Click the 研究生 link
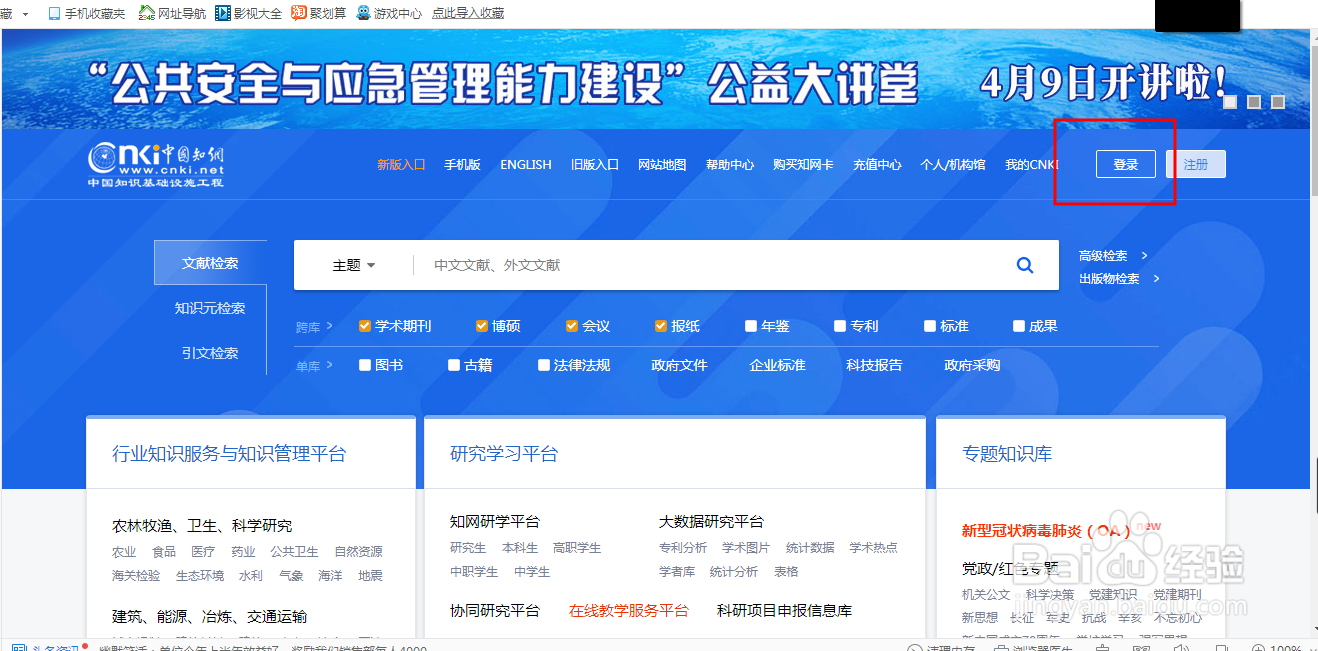Screen dimensions: 1318x651 [468, 547]
